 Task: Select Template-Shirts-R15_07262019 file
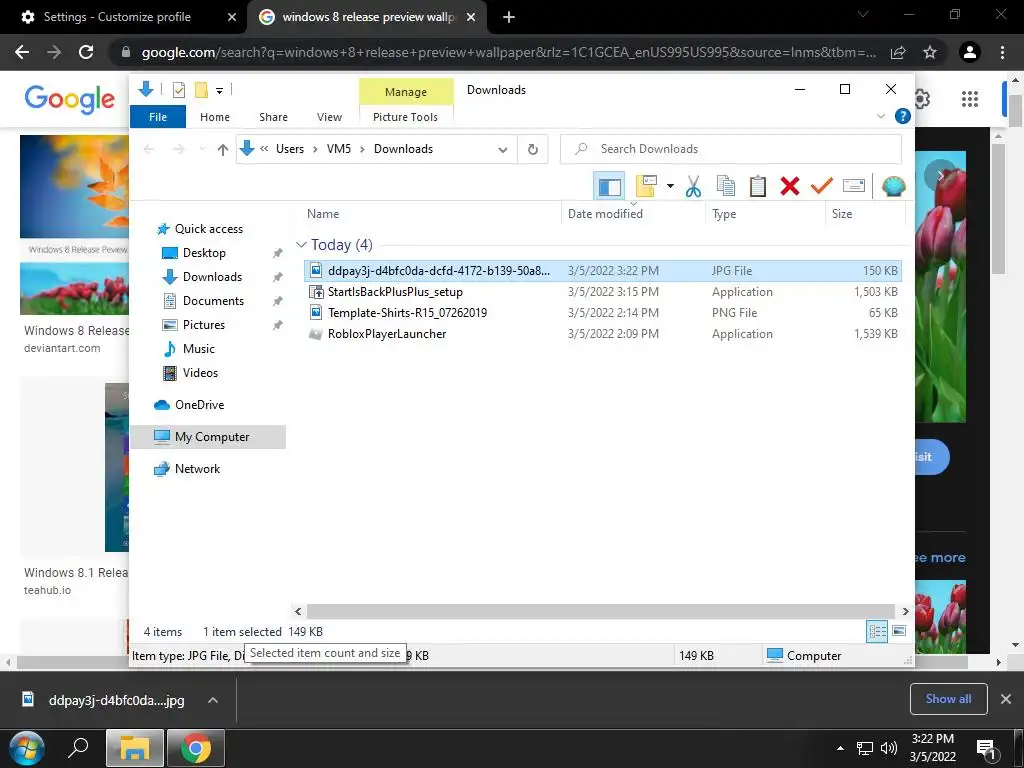[x=408, y=313]
